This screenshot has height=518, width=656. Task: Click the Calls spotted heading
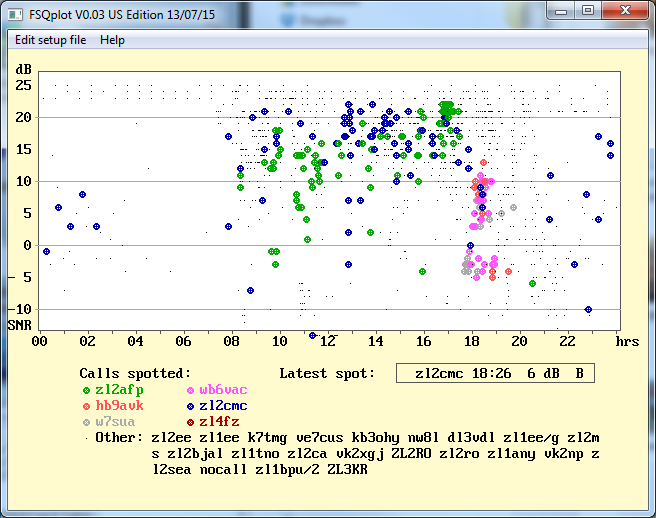pos(135,373)
